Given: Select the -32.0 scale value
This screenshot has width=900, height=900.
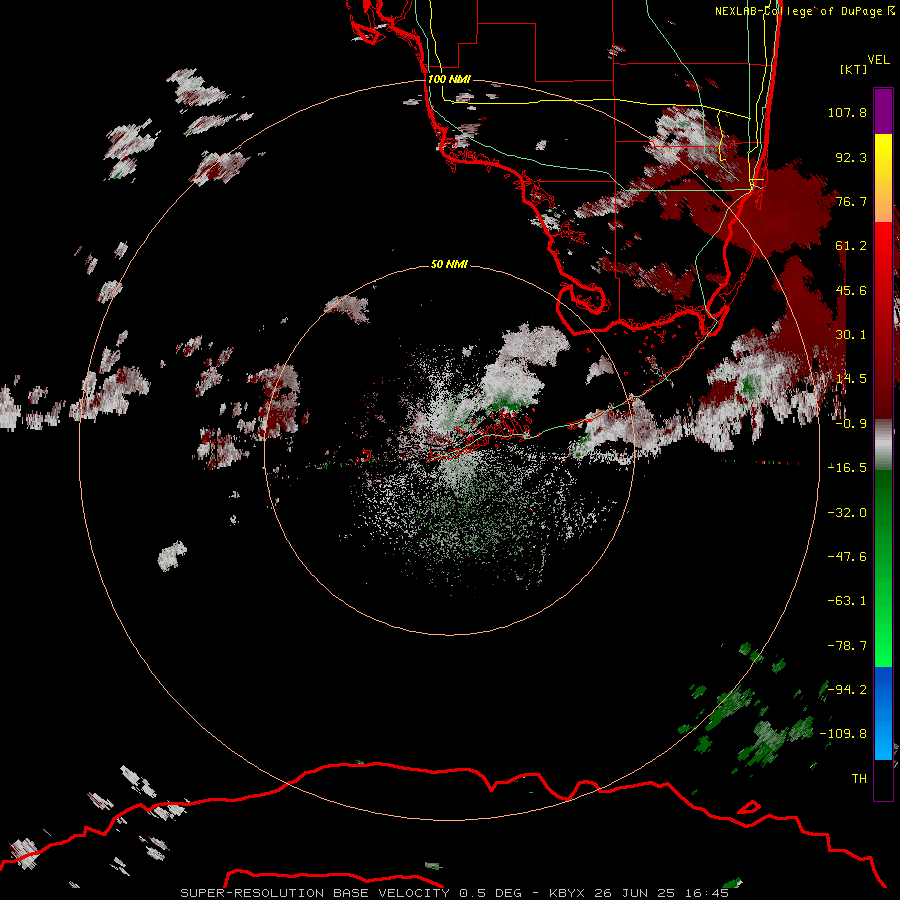Looking at the screenshot, I should (847, 513).
